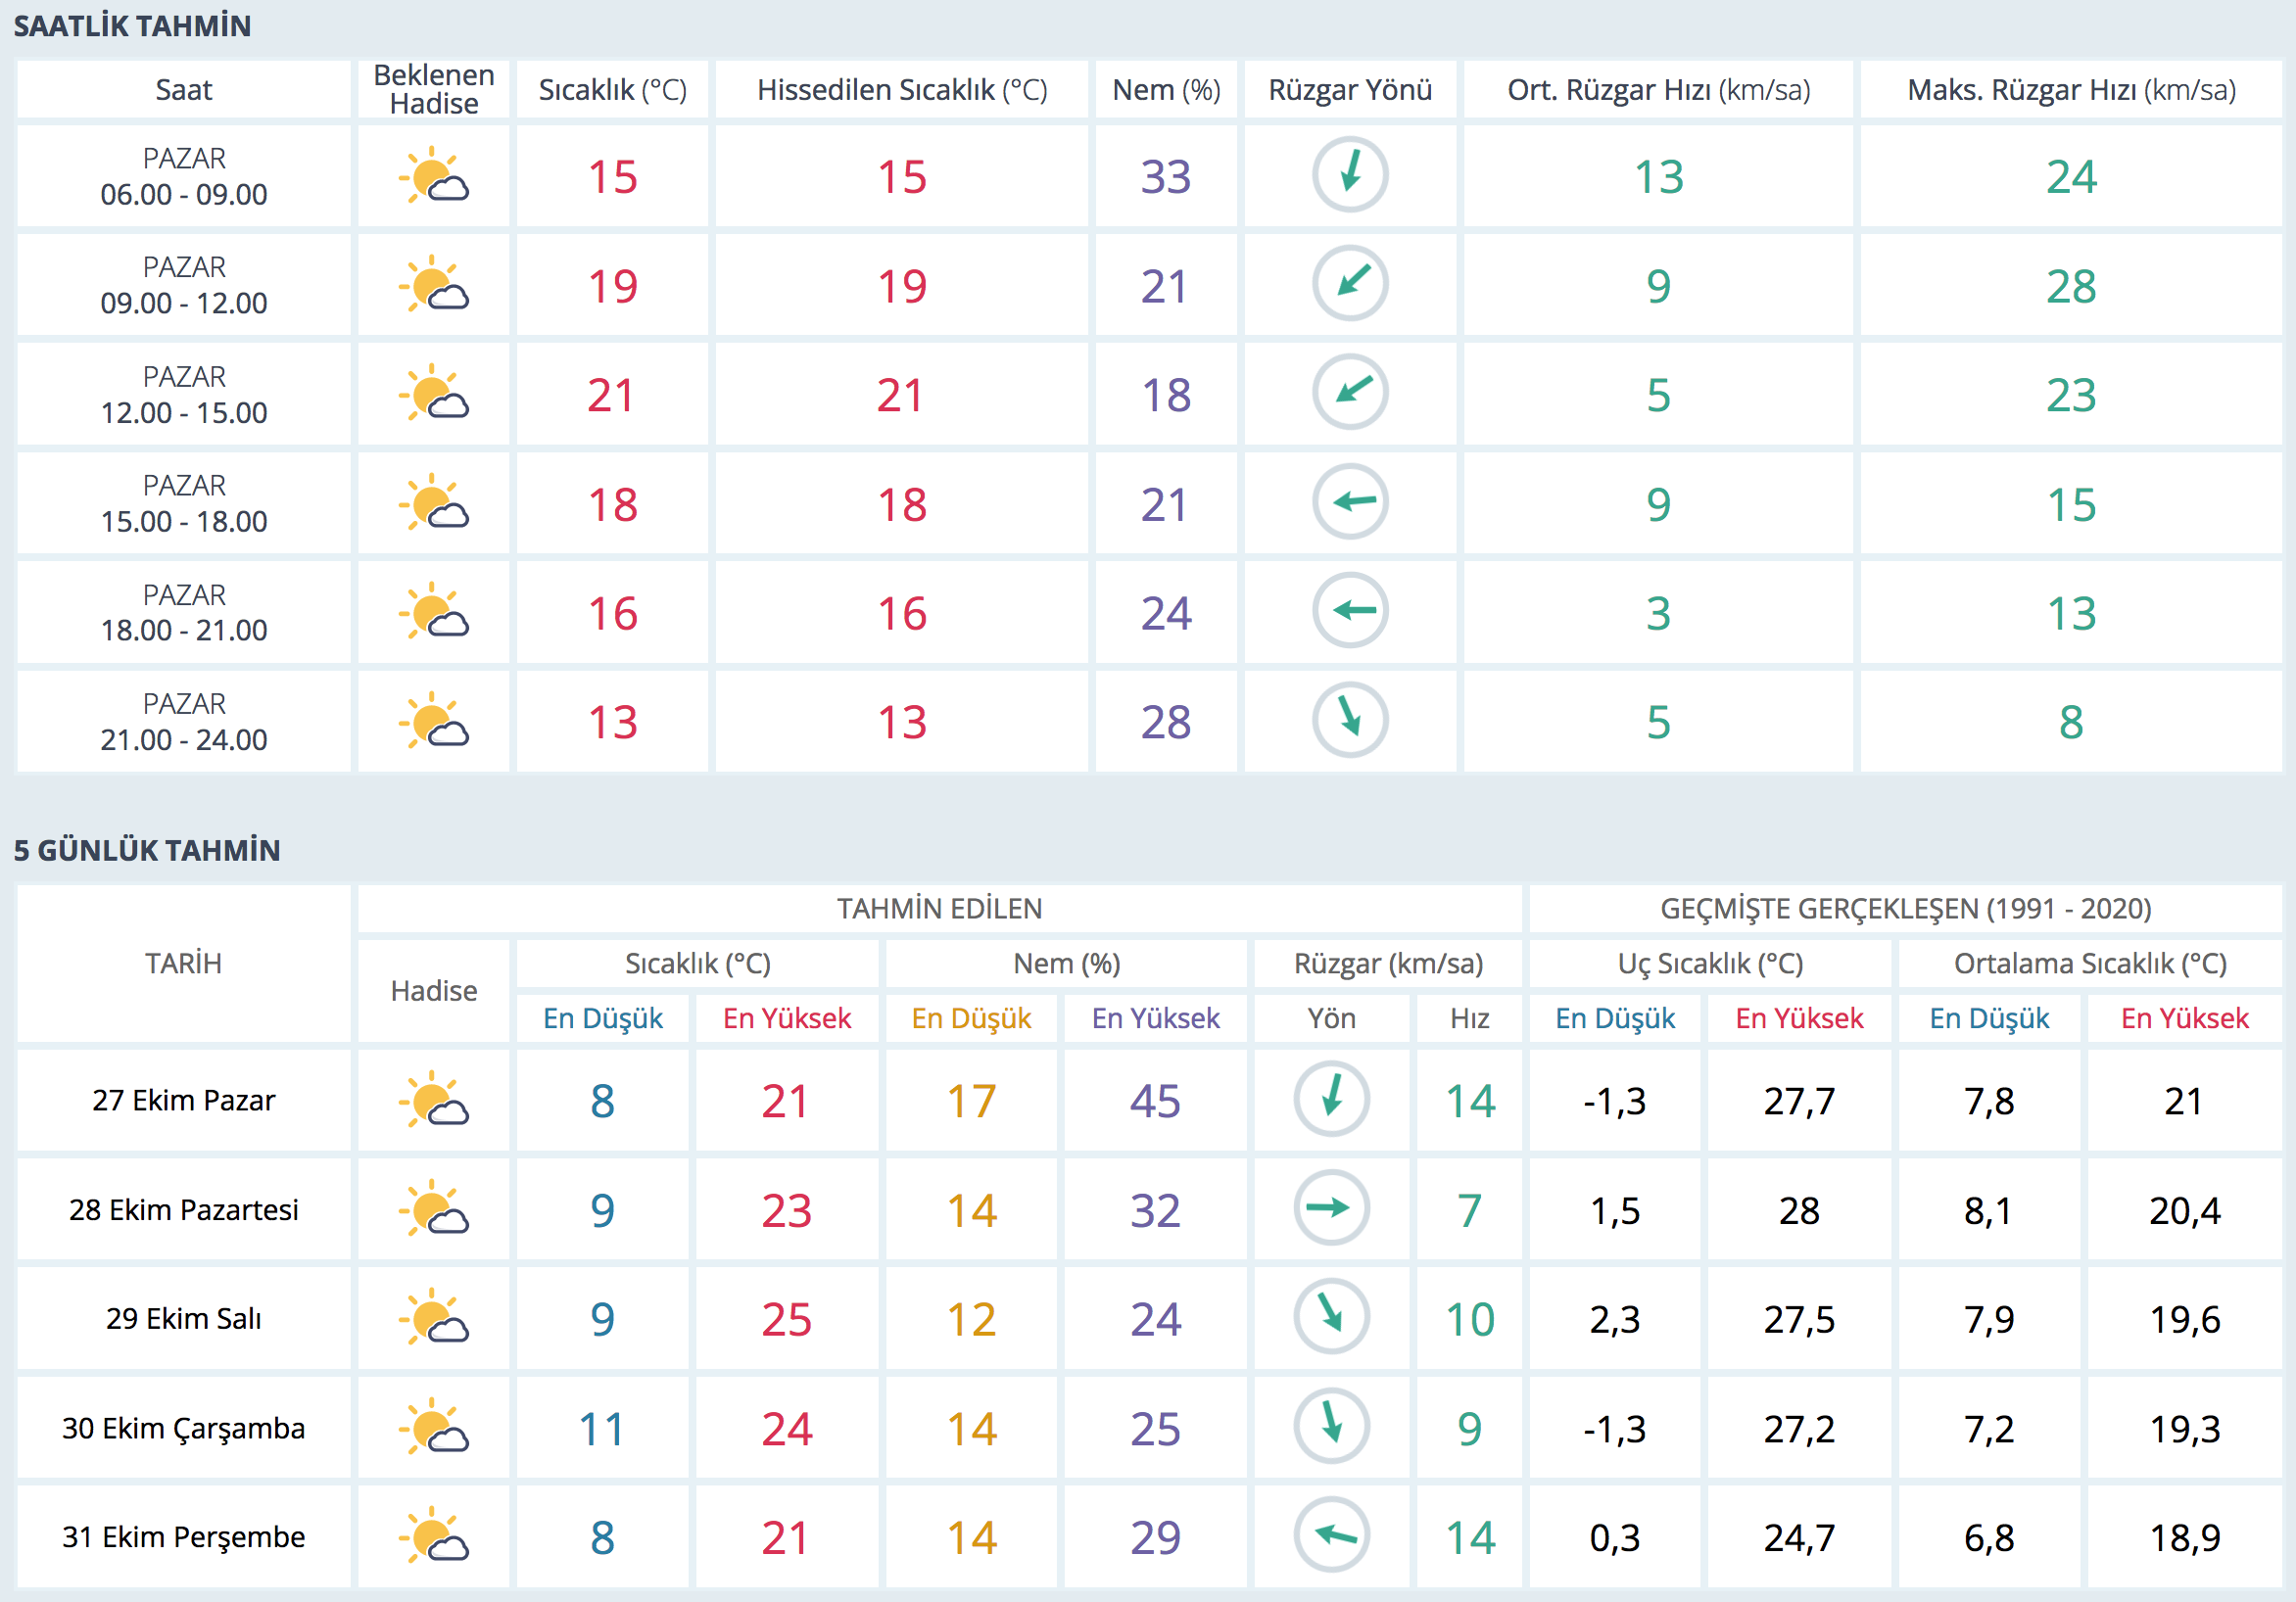Click weather icon for 27 Ekim Pazar

tap(433, 1100)
